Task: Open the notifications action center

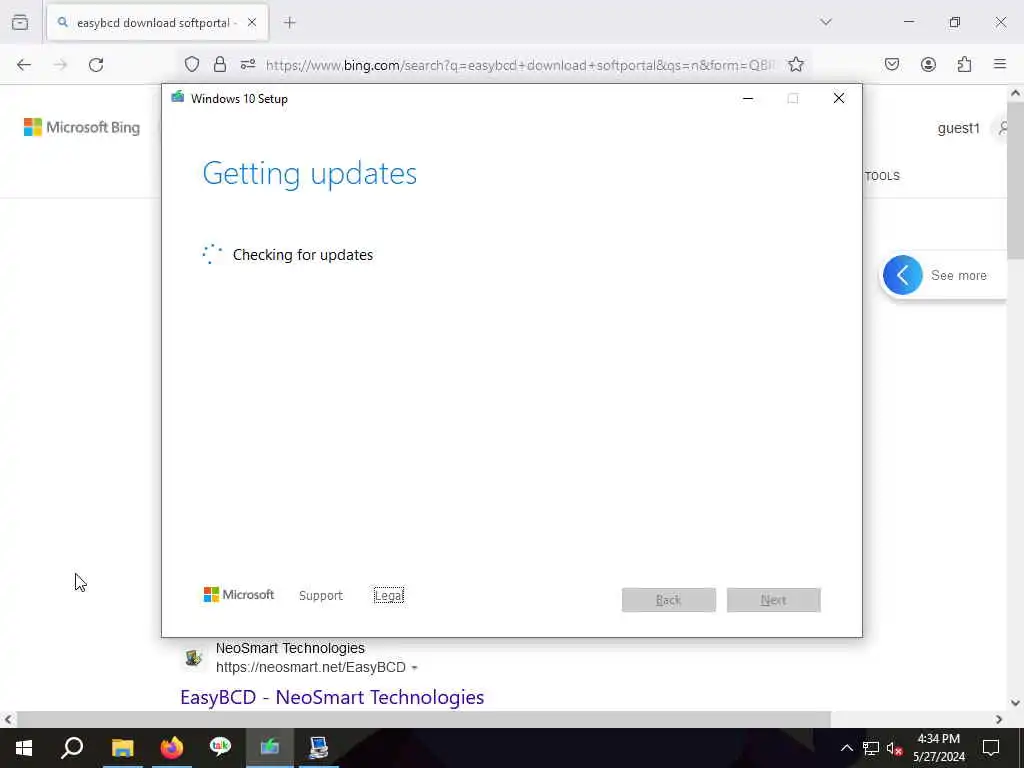Action: (x=991, y=748)
